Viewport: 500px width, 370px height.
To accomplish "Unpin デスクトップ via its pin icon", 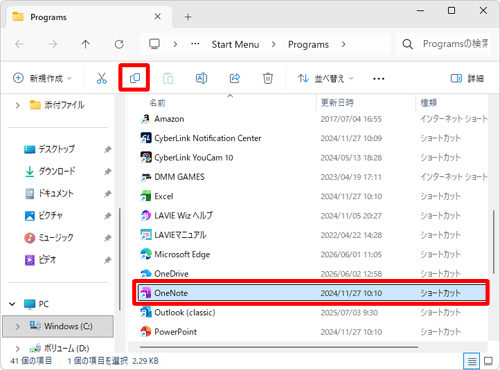I will click(107, 150).
